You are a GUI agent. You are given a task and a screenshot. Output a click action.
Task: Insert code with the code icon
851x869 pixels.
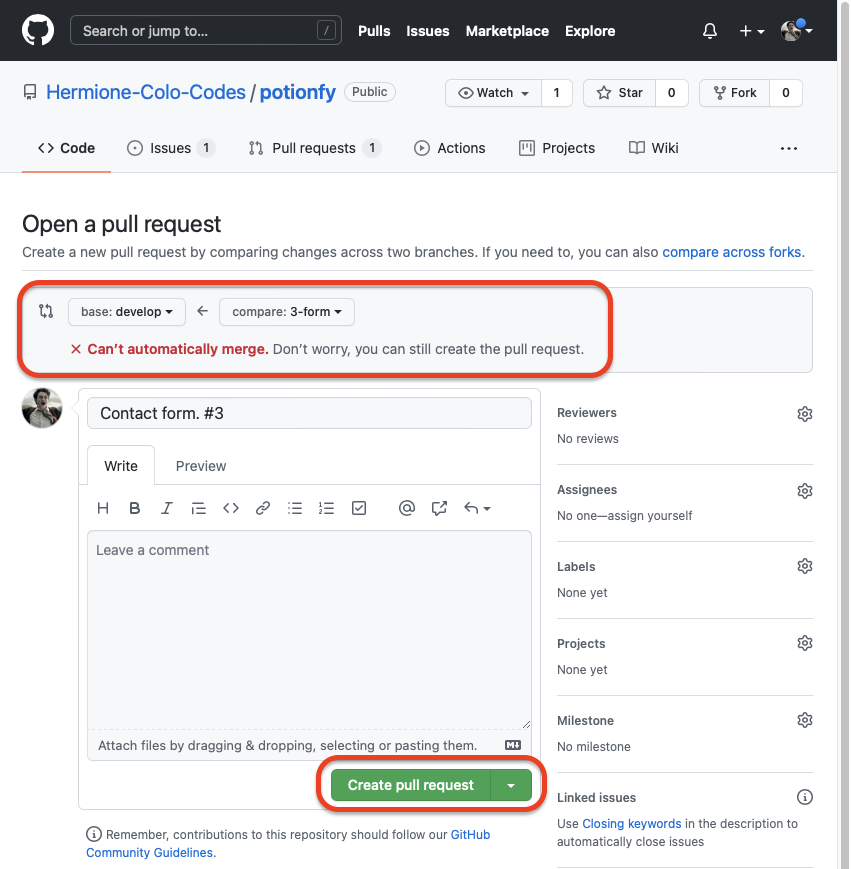click(231, 508)
